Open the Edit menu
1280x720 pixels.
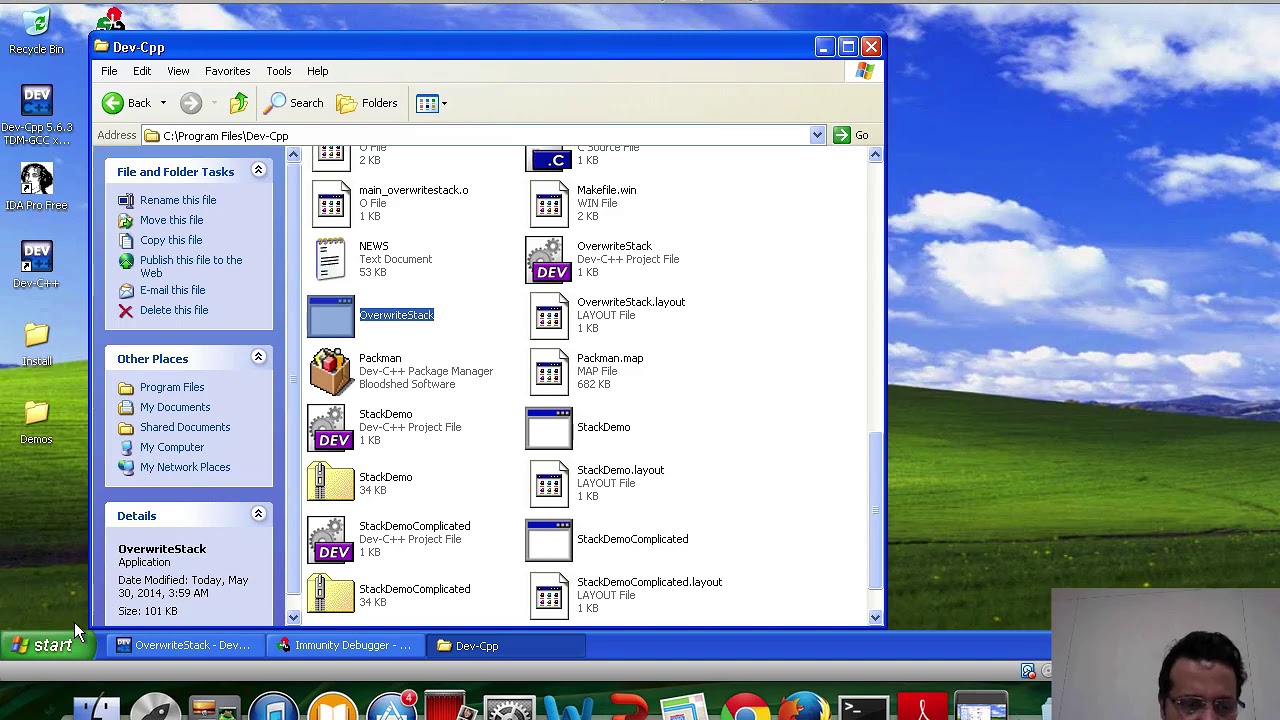click(142, 71)
